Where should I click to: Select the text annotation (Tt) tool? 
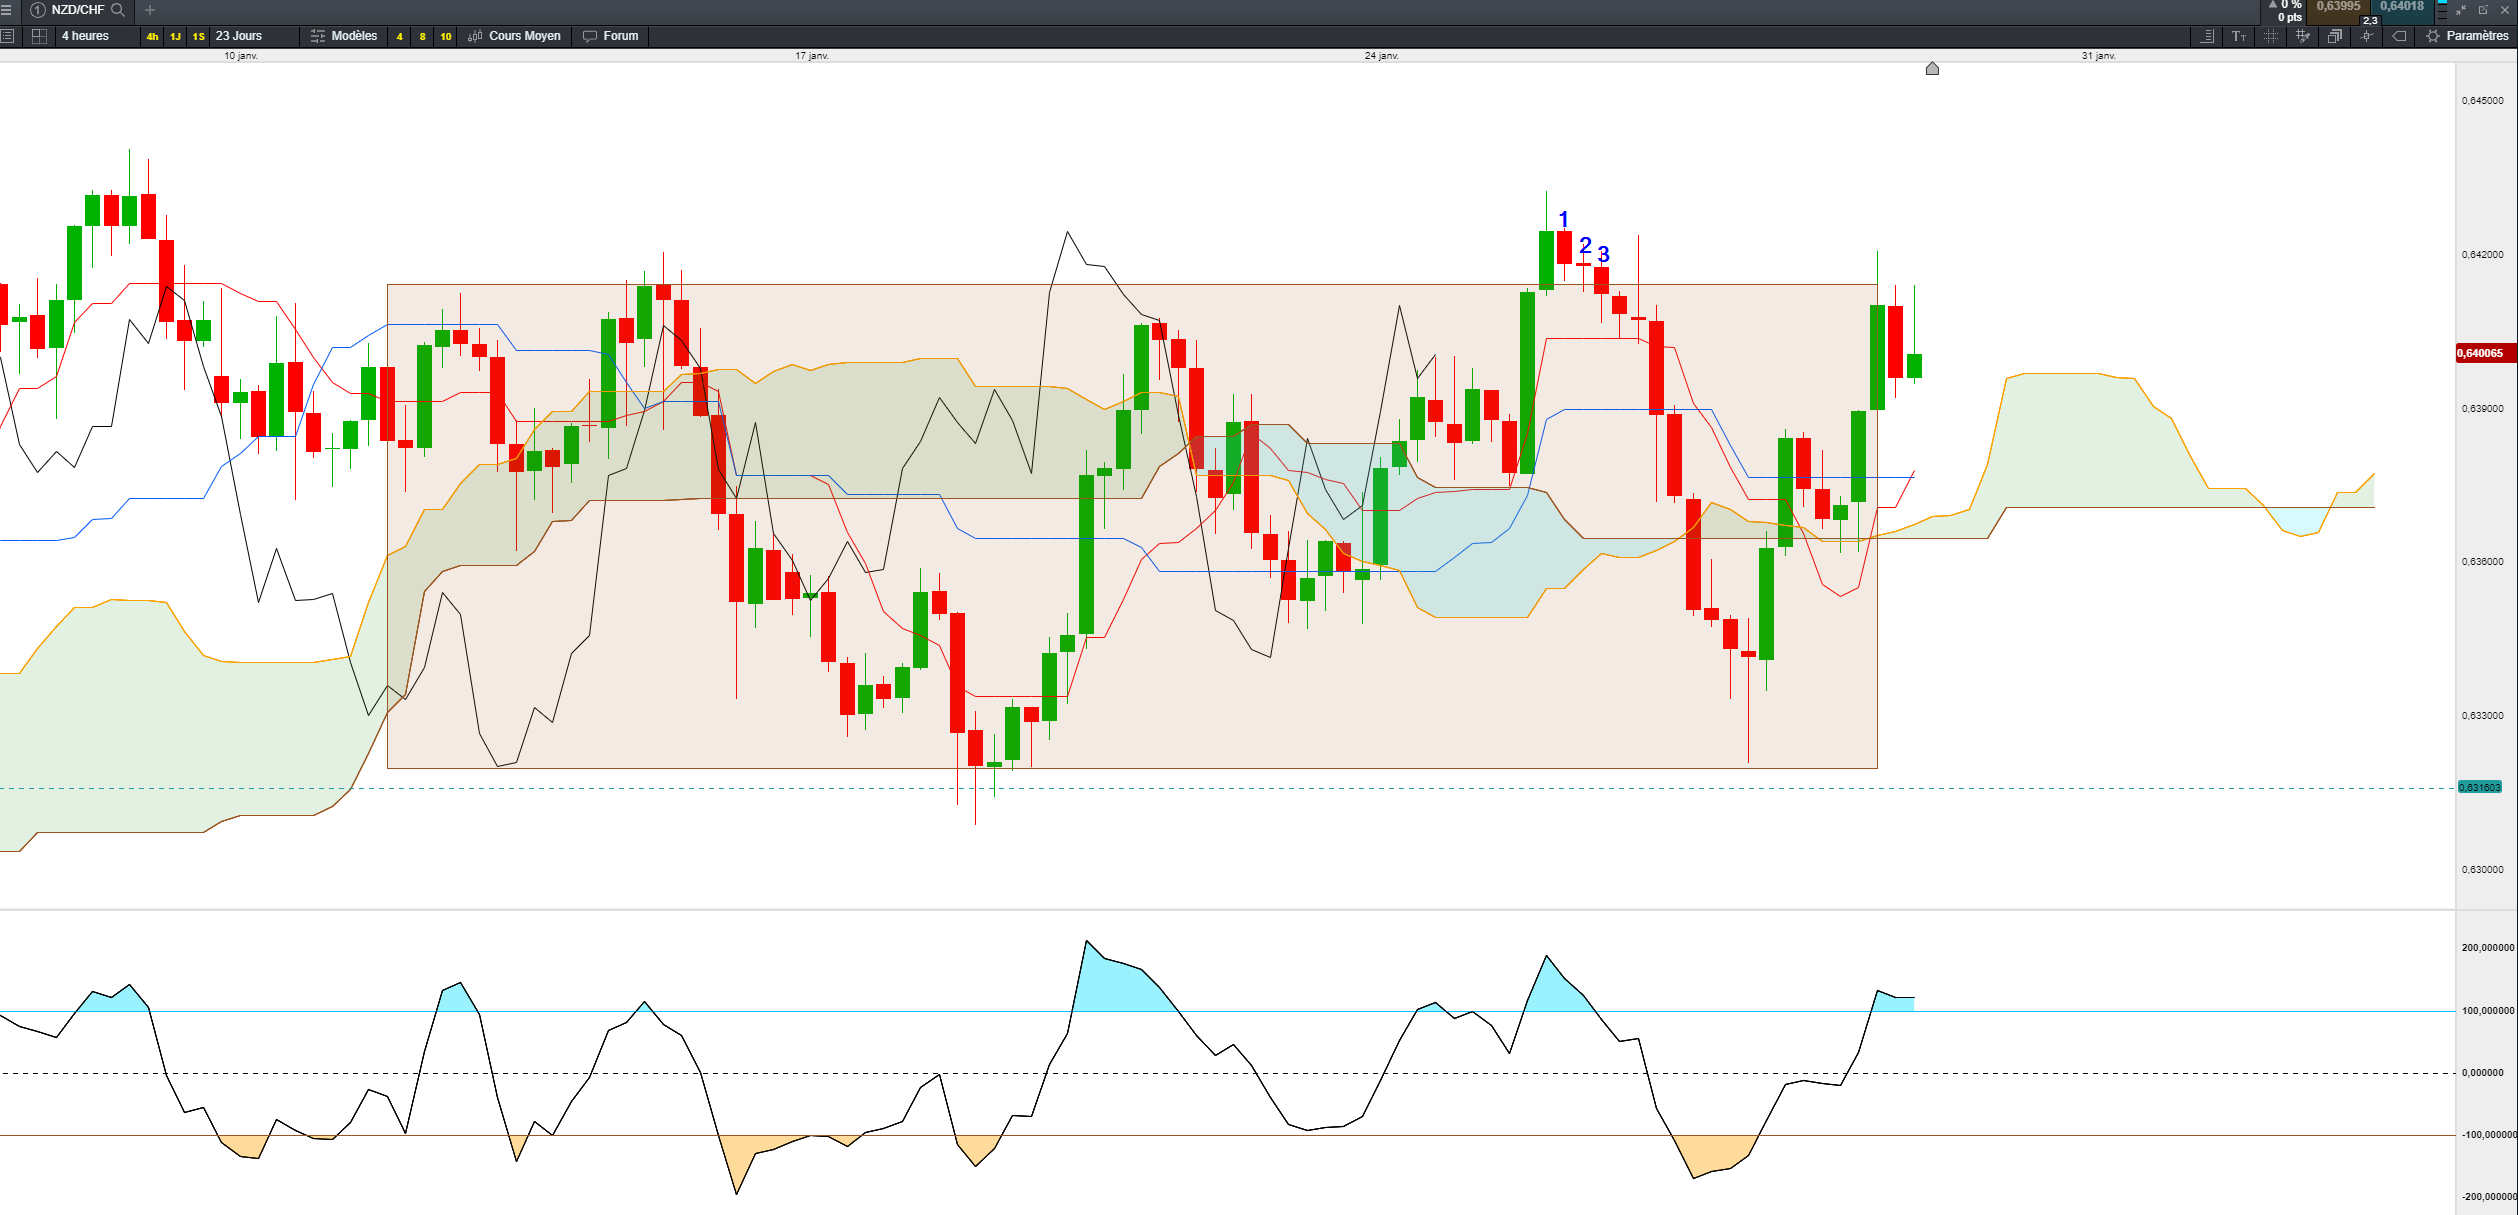coord(2239,36)
